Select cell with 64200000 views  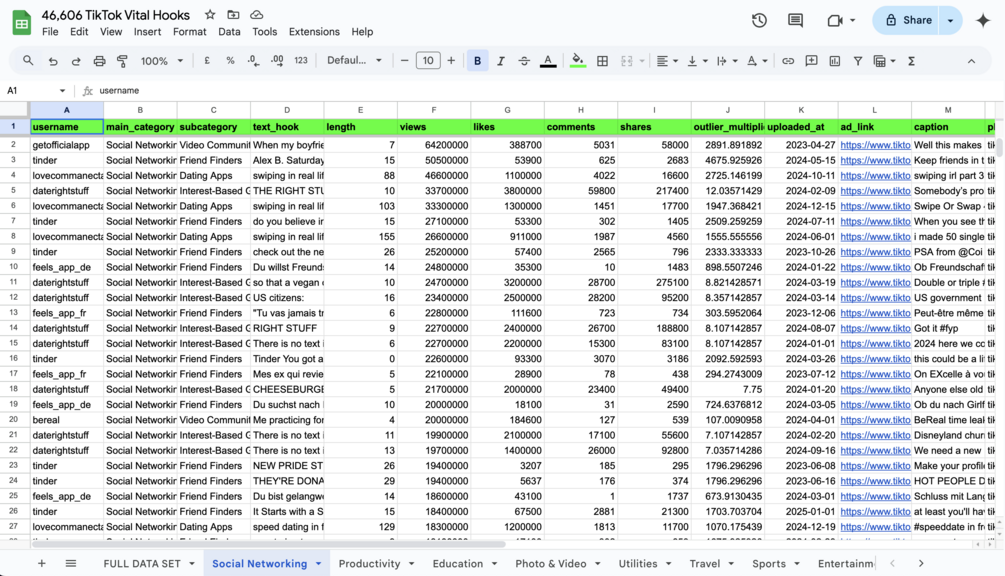pyautogui.click(x=434, y=145)
